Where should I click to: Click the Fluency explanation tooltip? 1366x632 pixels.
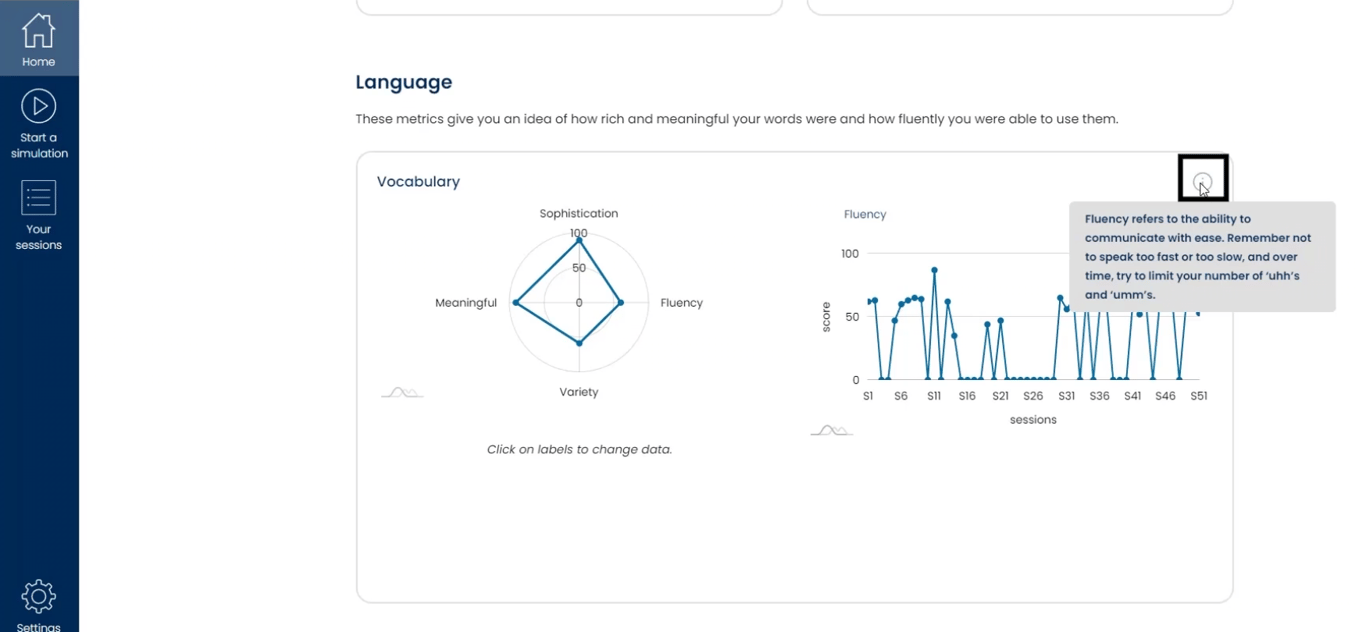point(1202,257)
